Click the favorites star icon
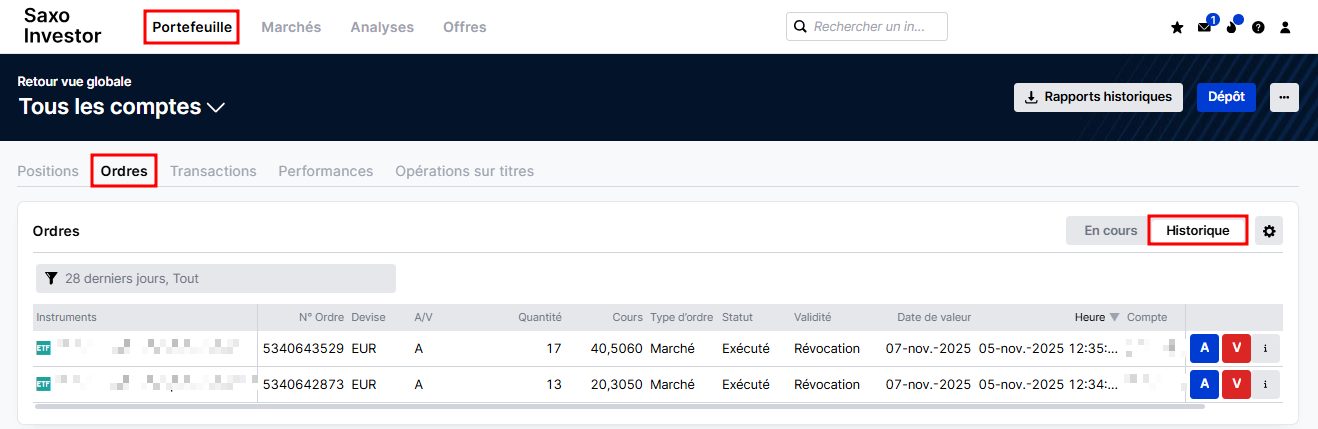Image resolution: width=1318 pixels, height=429 pixels. [x=1177, y=28]
